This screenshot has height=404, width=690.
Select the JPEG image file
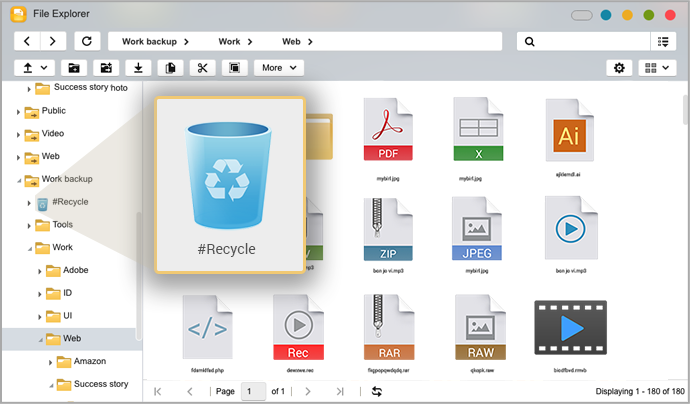[x=477, y=229]
